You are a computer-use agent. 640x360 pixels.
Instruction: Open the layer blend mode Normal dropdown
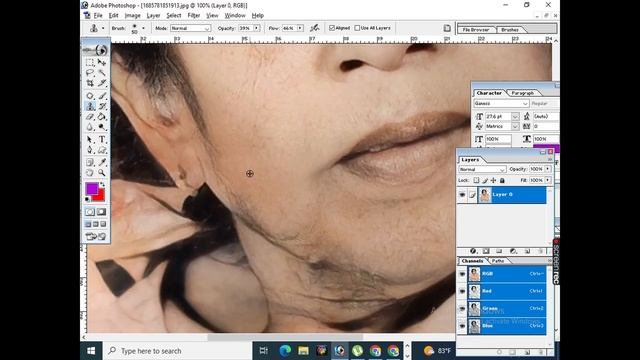[x=482, y=169]
